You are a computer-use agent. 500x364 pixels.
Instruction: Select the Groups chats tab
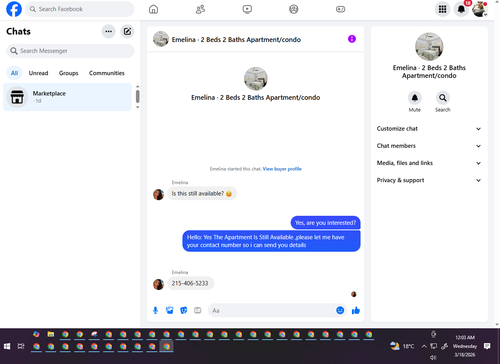[x=68, y=73]
